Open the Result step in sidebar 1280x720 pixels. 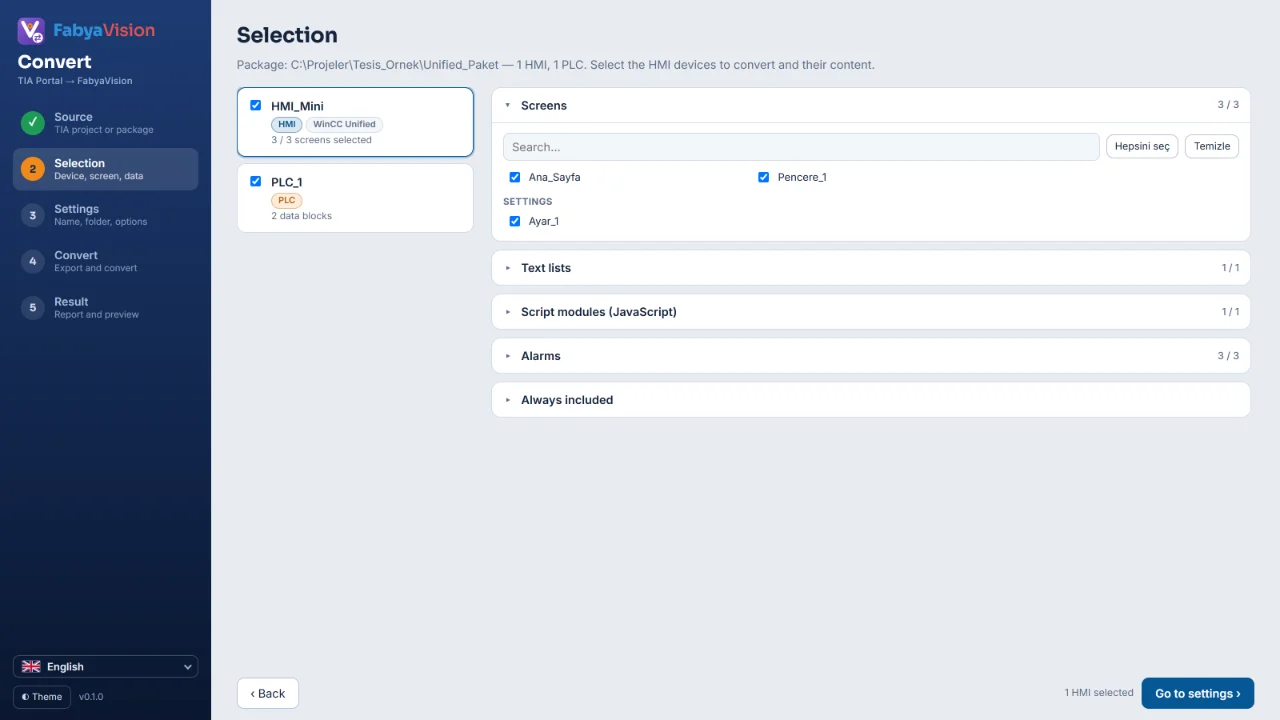click(x=106, y=308)
